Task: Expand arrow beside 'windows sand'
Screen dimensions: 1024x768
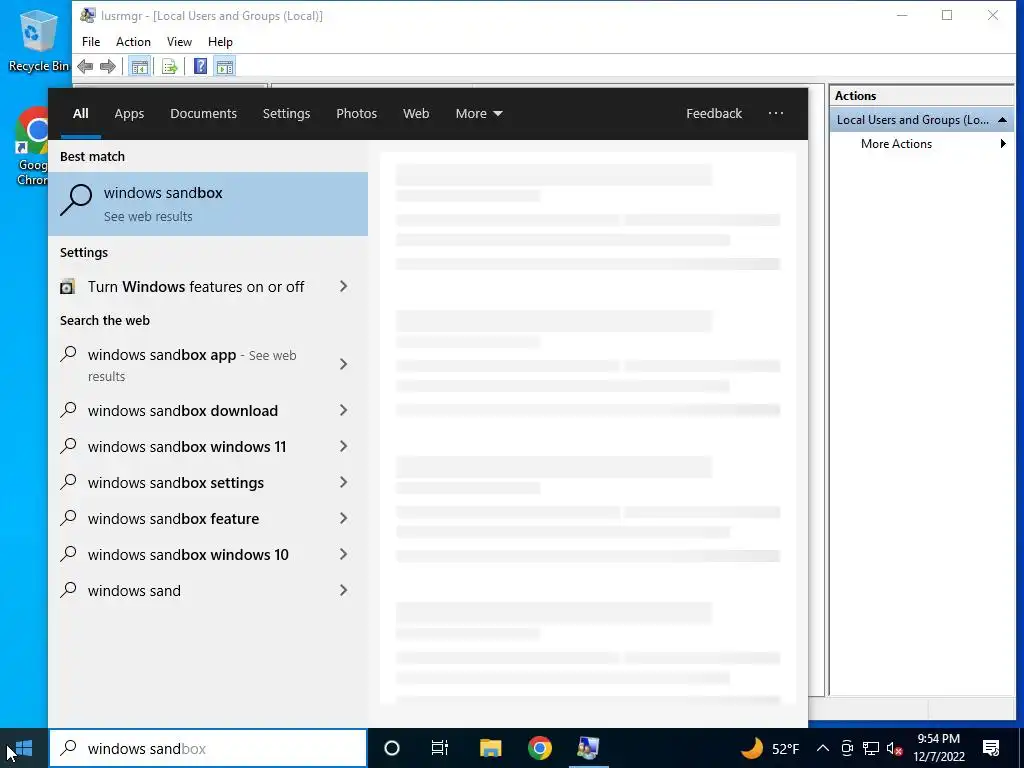Action: (344, 590)
